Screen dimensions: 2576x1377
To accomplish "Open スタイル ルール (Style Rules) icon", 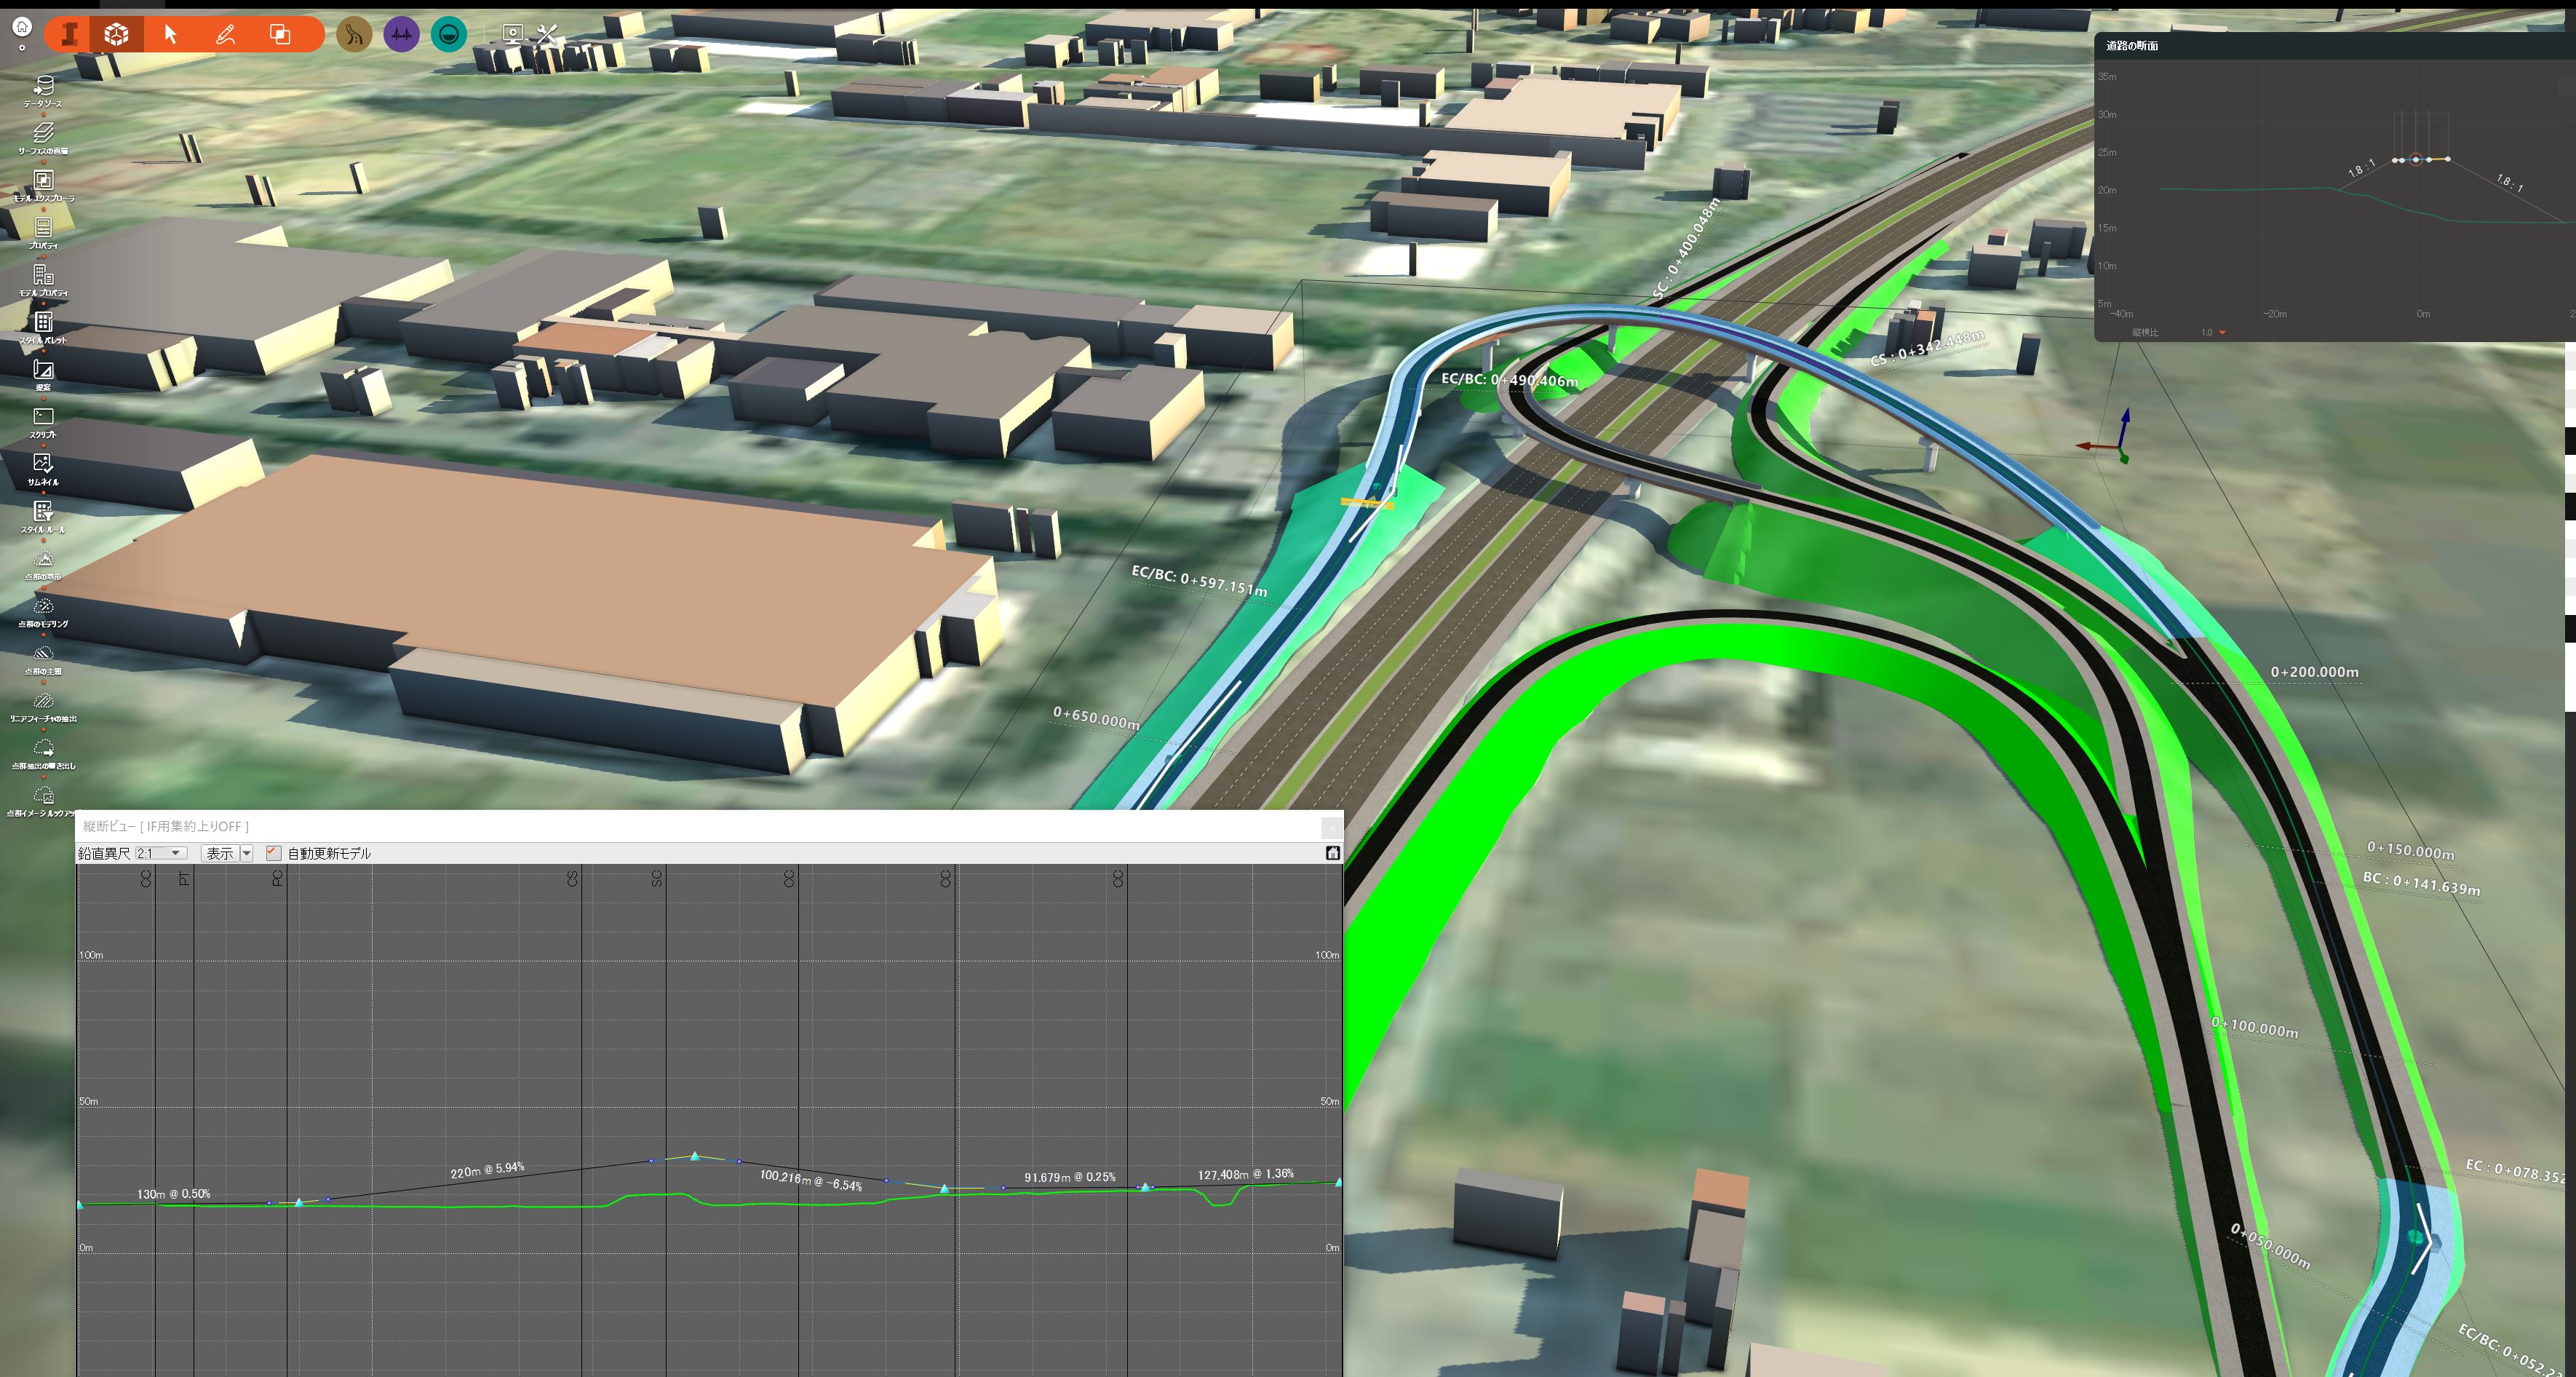I will [x=43, y=512].
